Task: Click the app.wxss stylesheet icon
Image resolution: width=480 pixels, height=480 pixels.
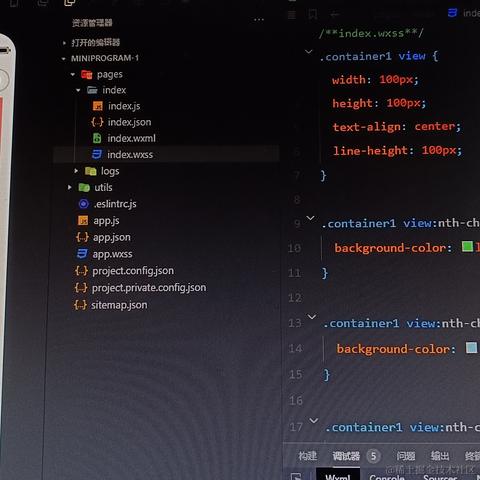Action: [x=82, y=254]
